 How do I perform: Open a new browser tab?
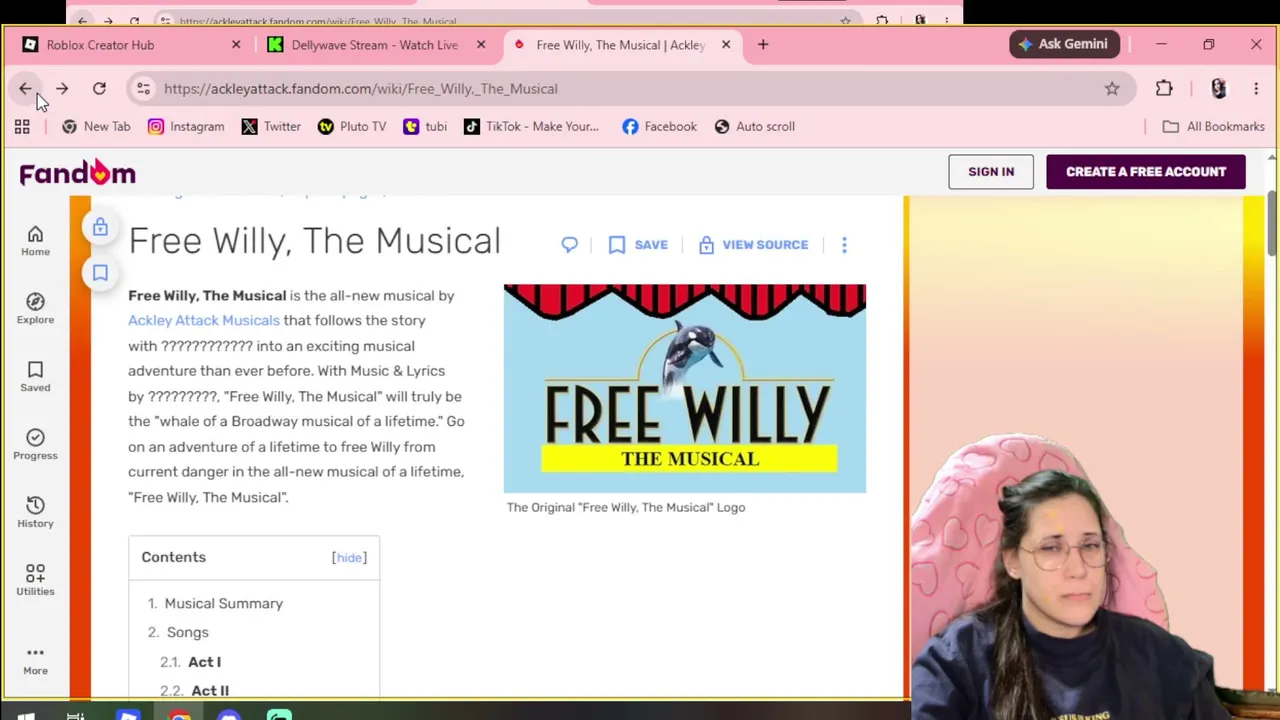[763, 44]
